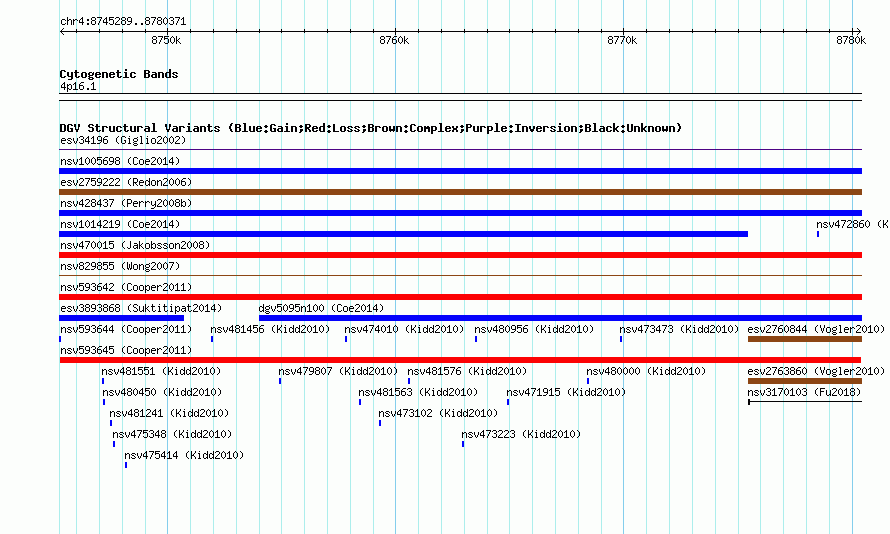
Task: Open nsv480000 (Kidd2010) variant
Action: click(x=646, y=371)
